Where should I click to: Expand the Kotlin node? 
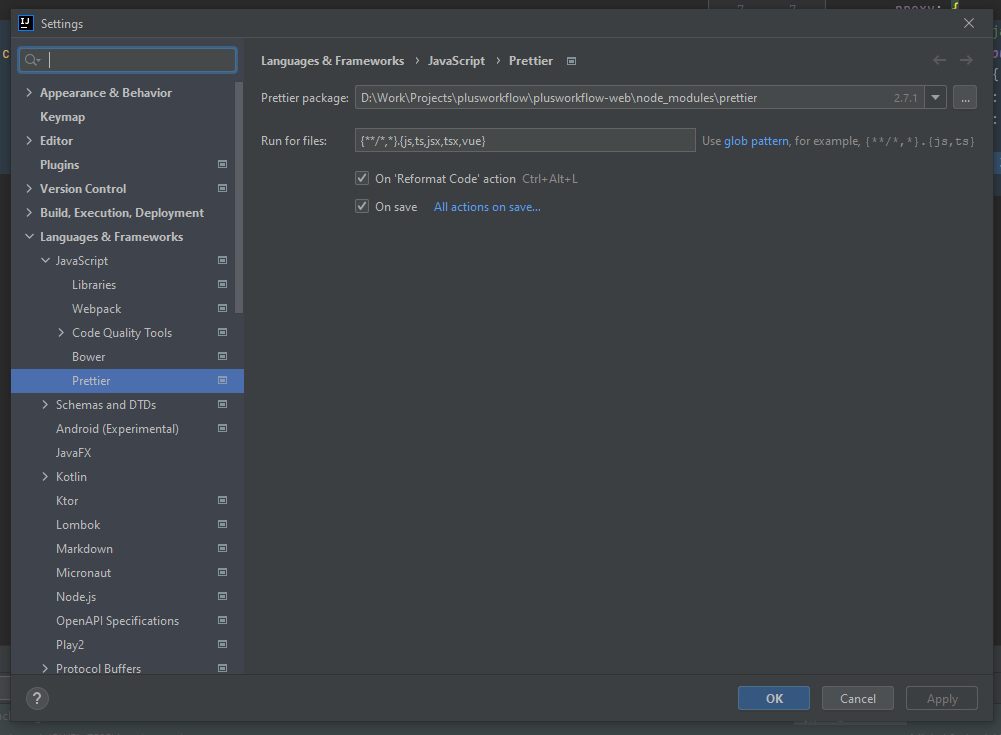(45, 476)
